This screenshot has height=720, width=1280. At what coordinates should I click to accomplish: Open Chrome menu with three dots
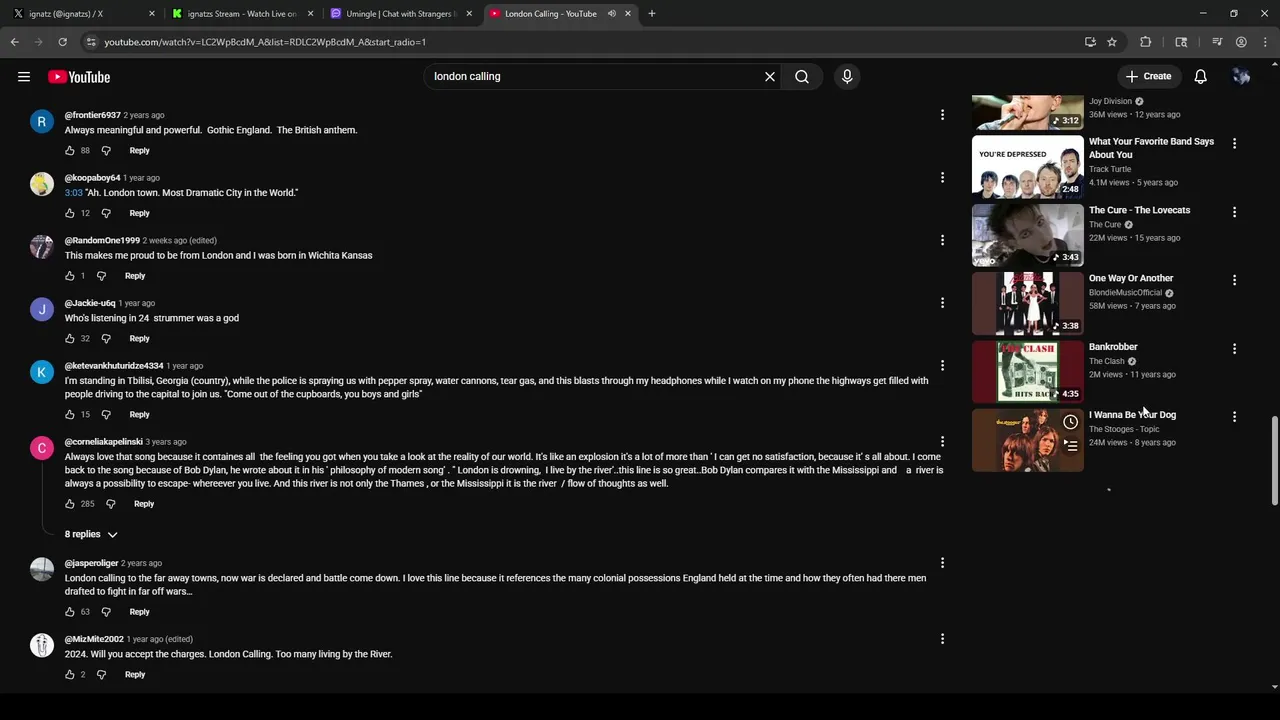tap(1266, 42)
